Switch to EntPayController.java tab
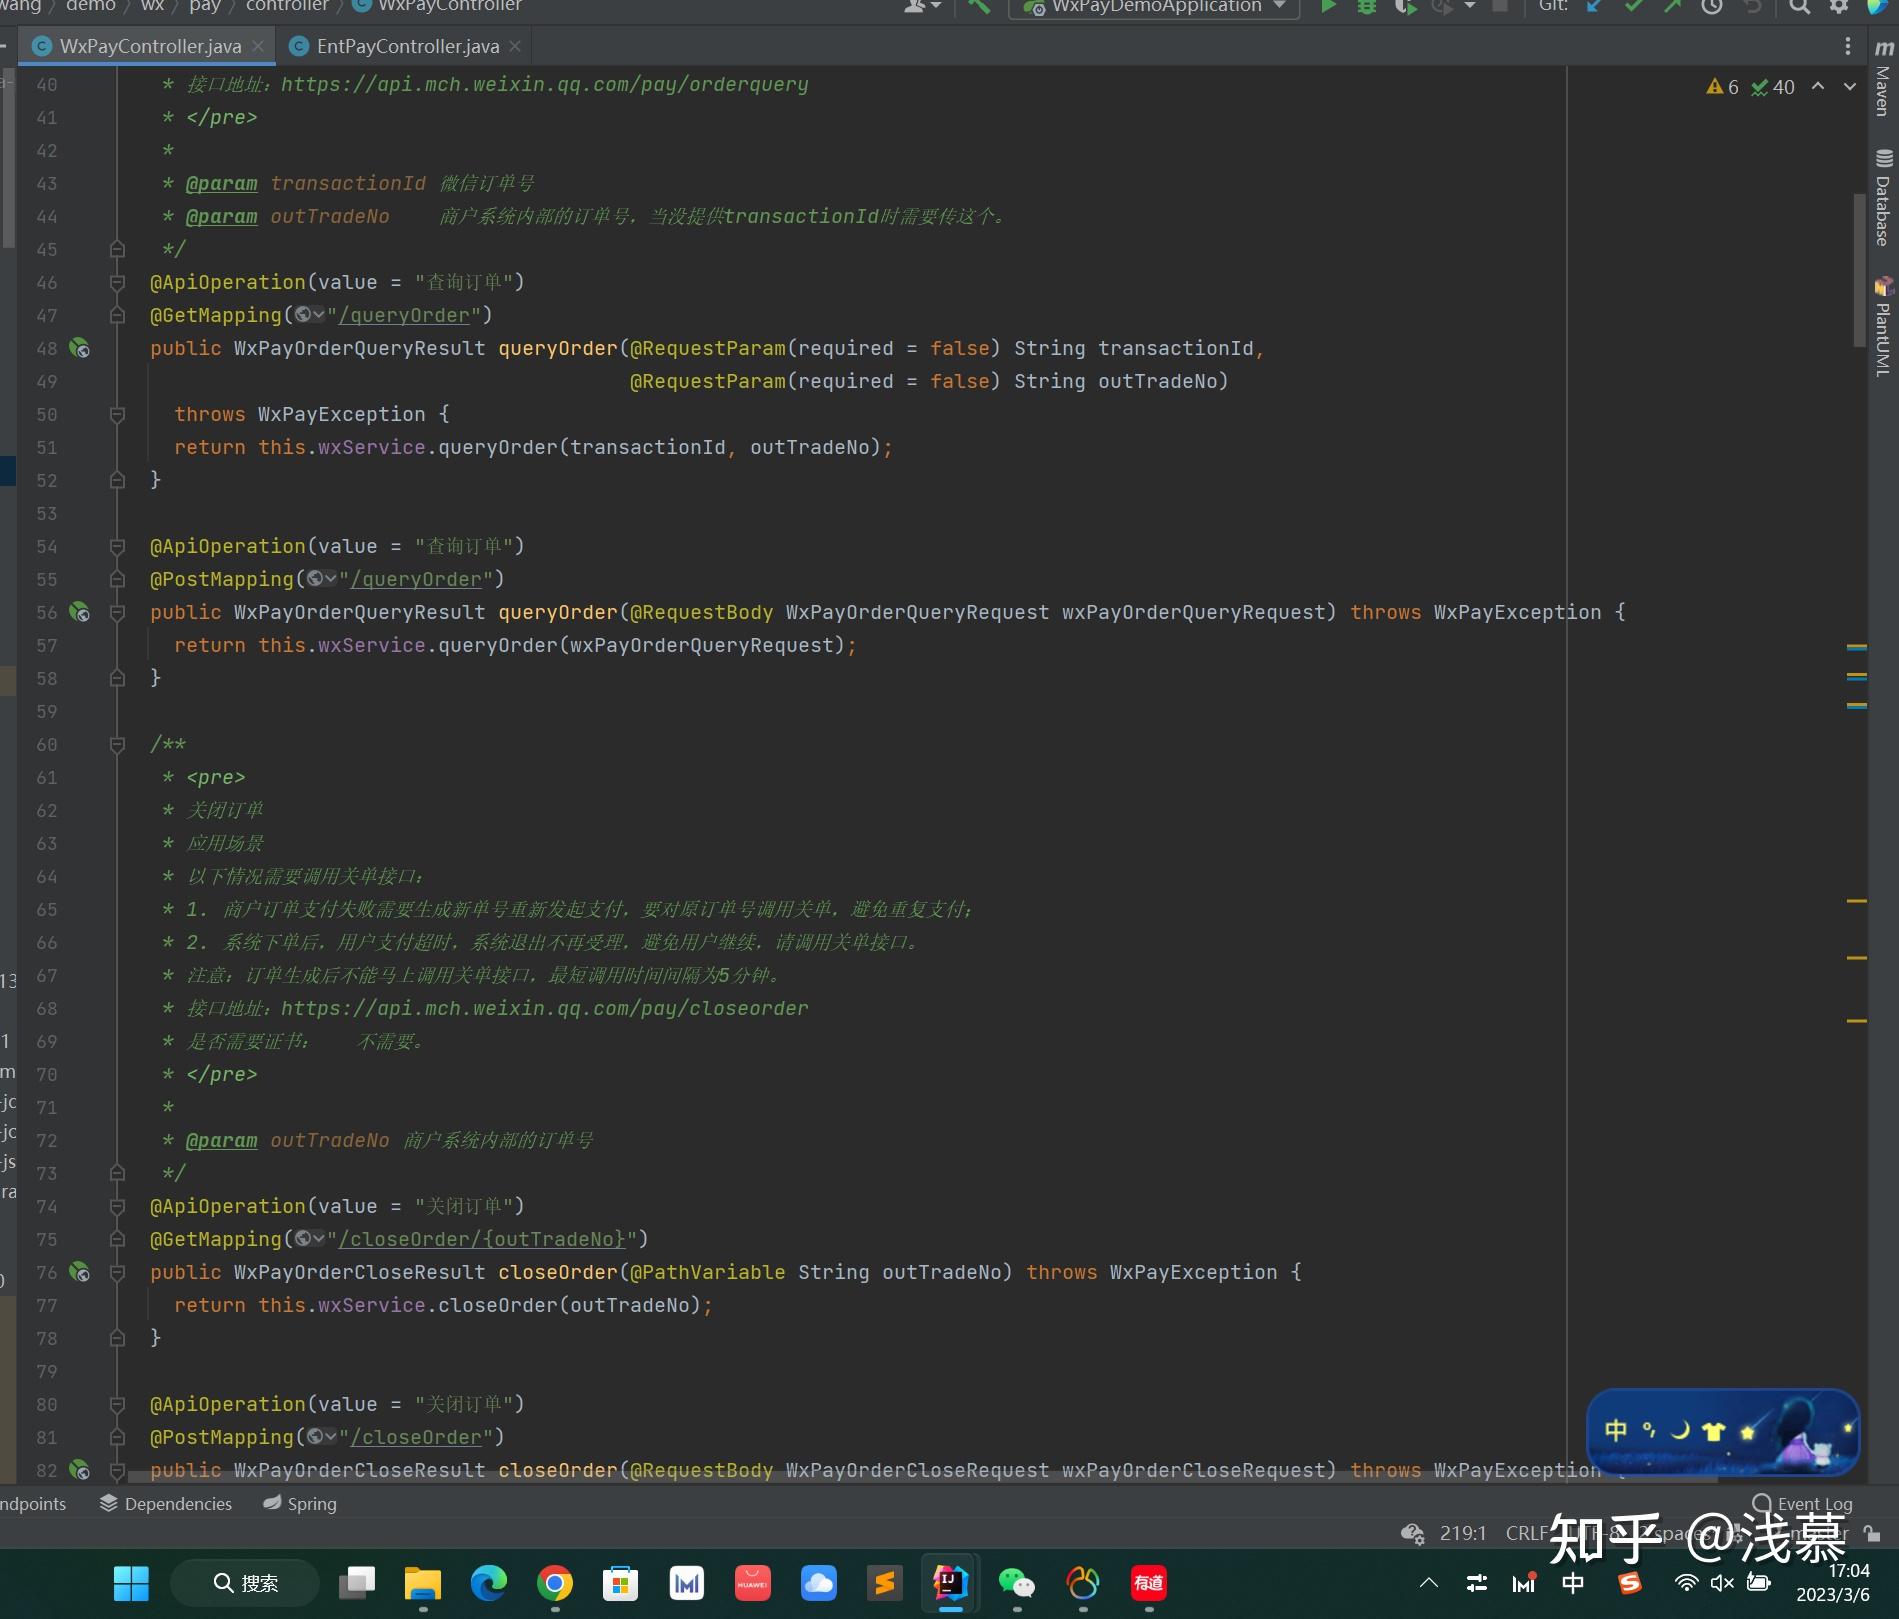1899x1619 pixels. point(407,47)
